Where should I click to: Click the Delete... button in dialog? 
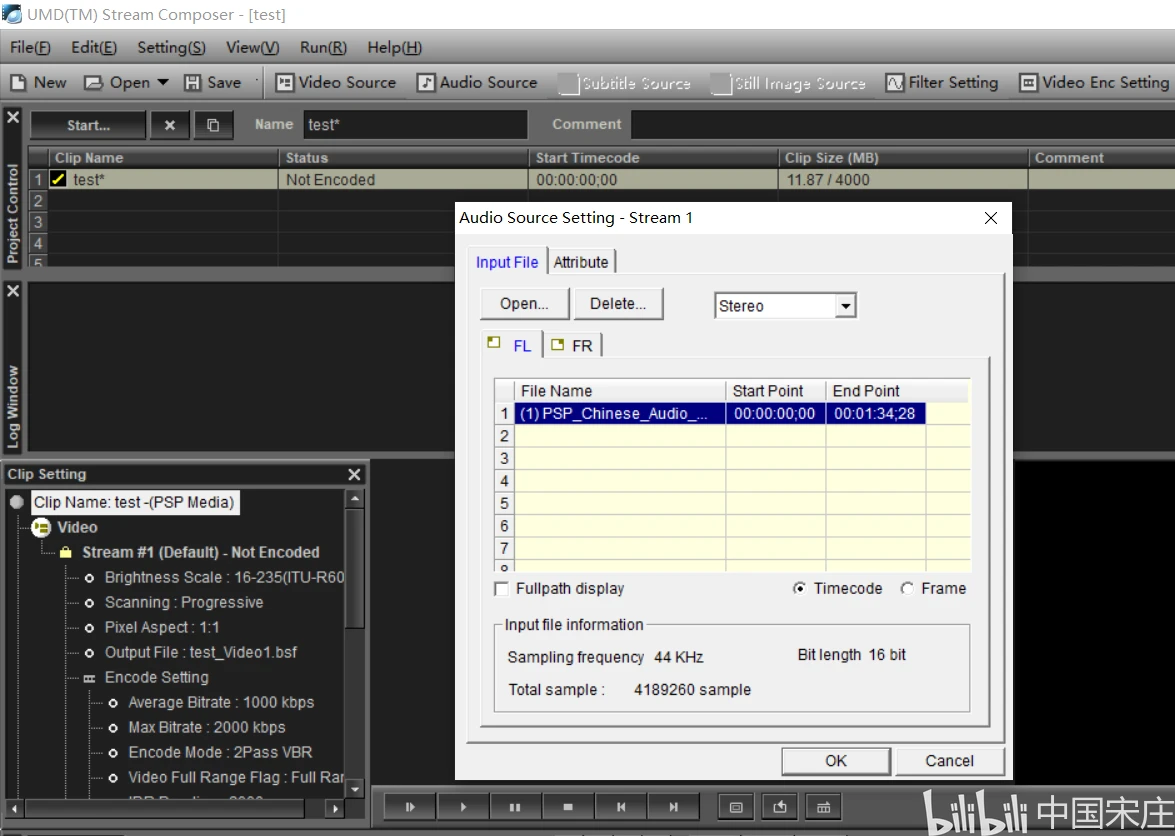pos(618,304)
